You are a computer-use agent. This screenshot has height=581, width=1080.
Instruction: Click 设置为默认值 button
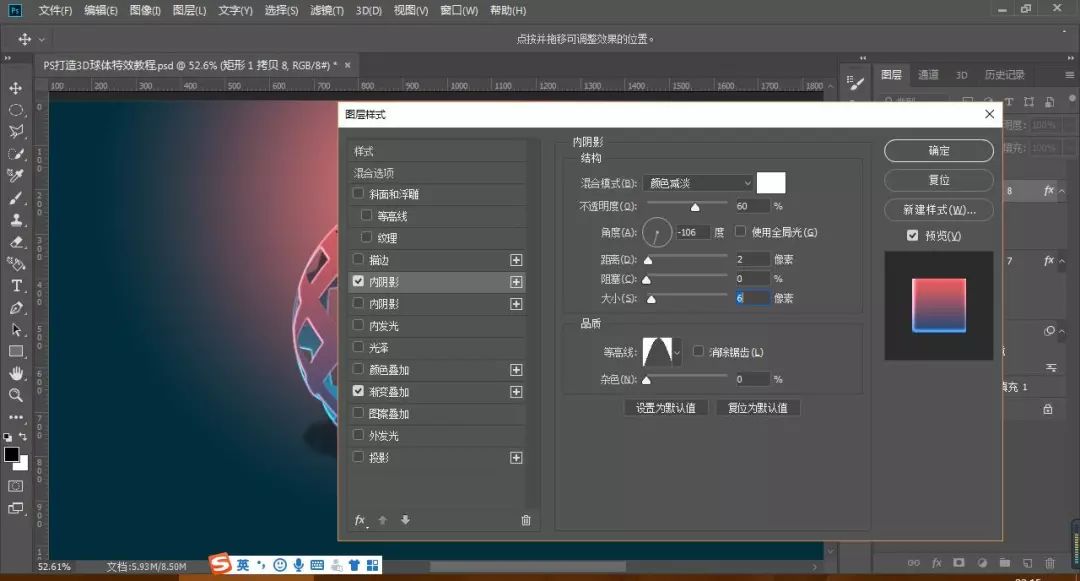click(x=665, y=407)
